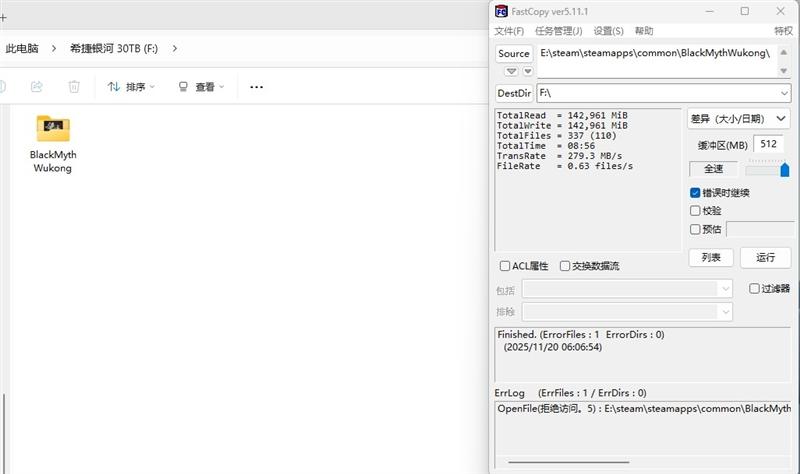Click the 运行 execute button
The image size is (800, 474).
click(765, 258)
